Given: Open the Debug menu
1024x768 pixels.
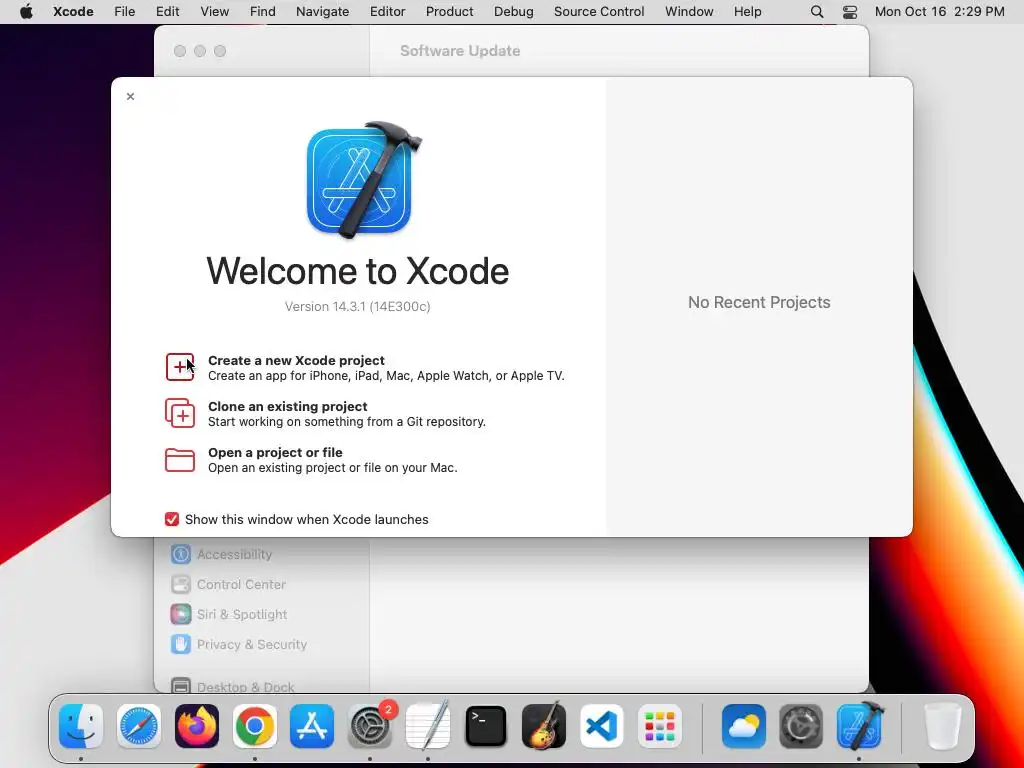Looking at the screenshot, I should point(513,12).
